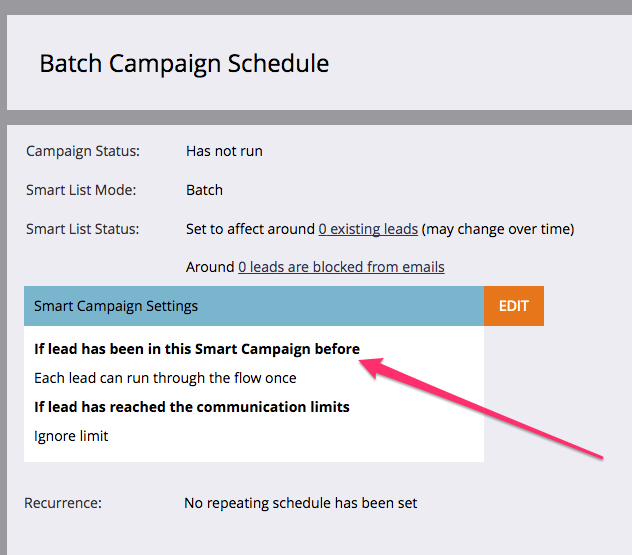The height and width of the screenshot is (555, 632).
Task: Open "0 leads are blocked from emails" link
Action: [341, 267]
